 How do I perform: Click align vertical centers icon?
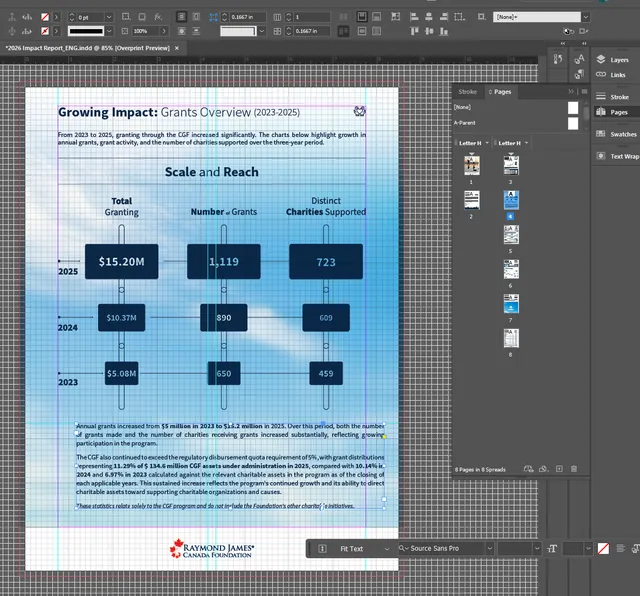pyautogui.click(x=429, y=31)
